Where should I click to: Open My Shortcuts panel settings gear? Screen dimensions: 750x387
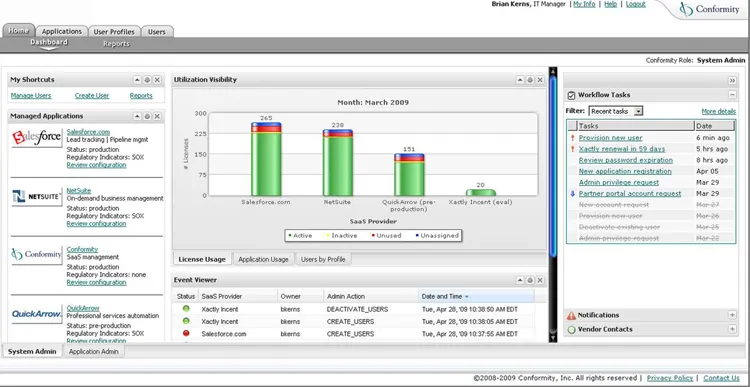(x=147, y=80)
